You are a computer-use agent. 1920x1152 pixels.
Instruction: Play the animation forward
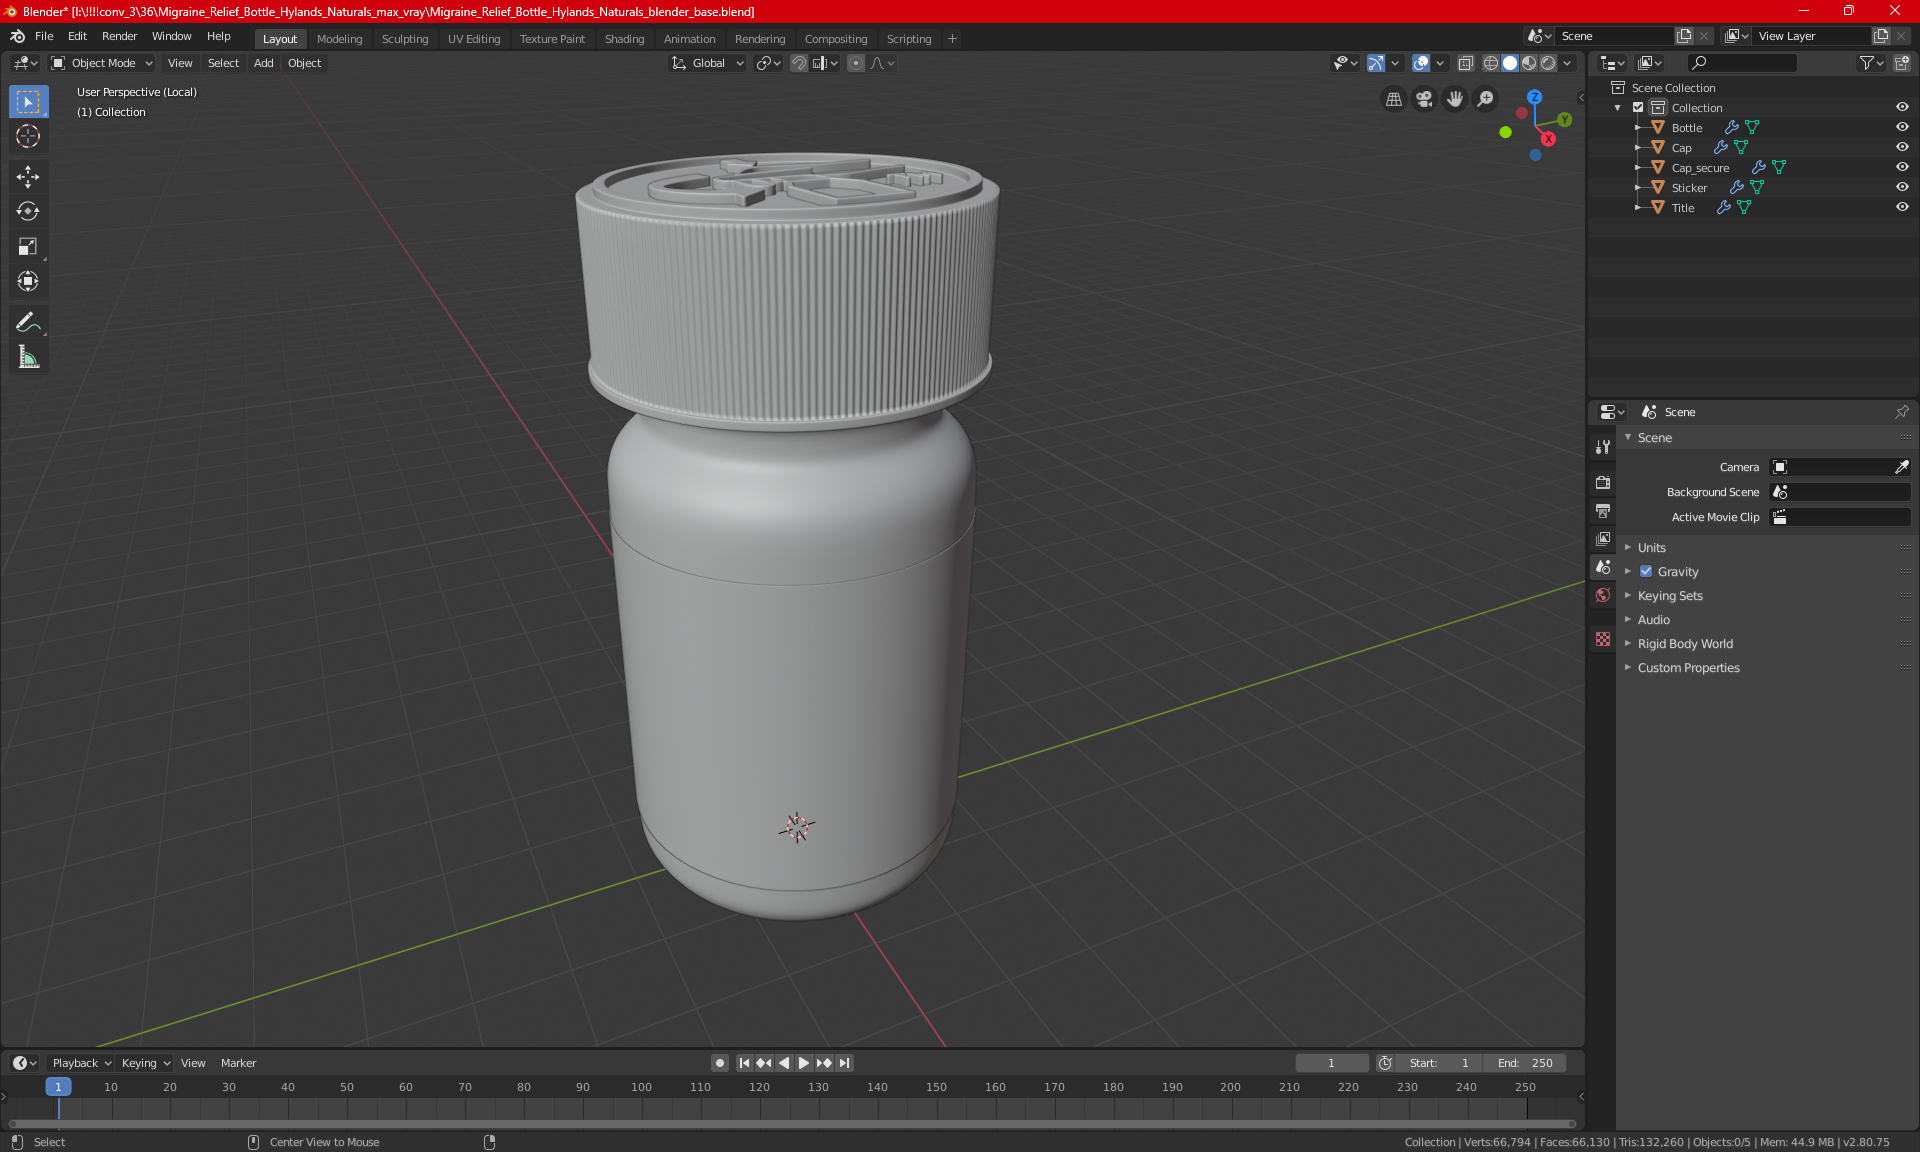pyautogui.click(x=804, y=1063)
